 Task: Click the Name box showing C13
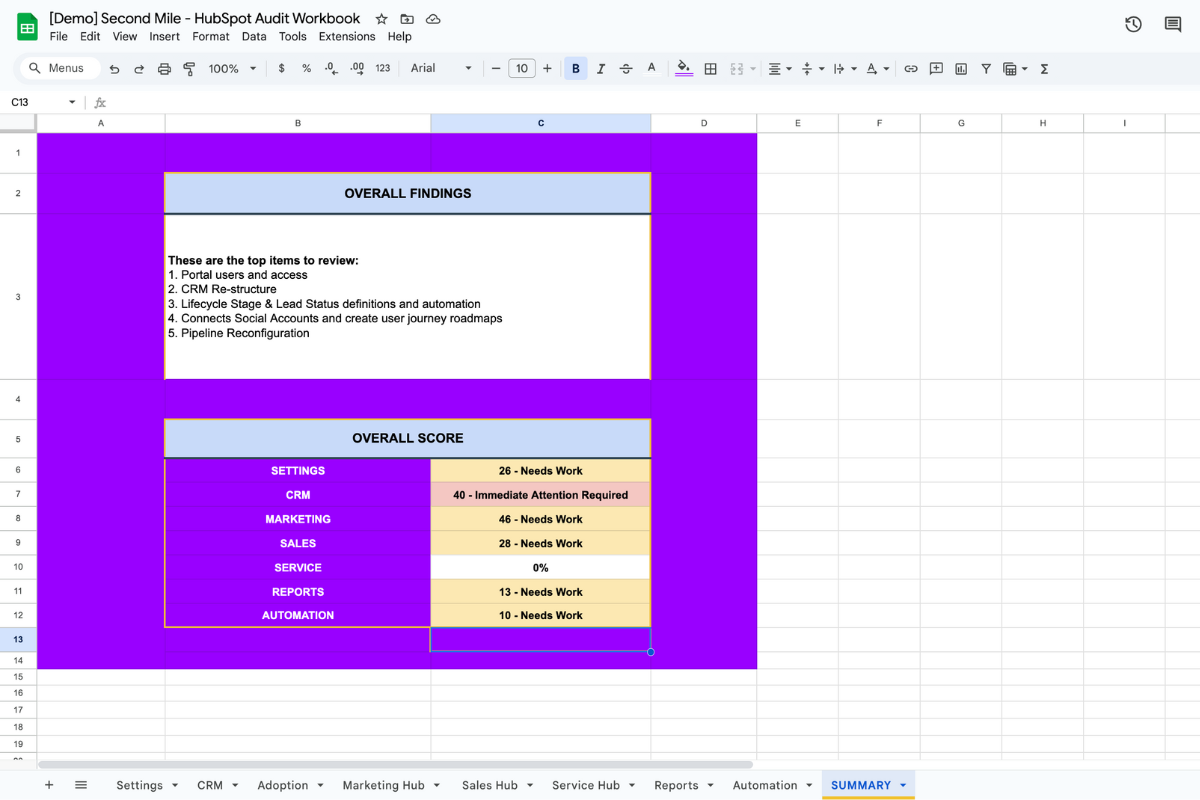[44, 102]
